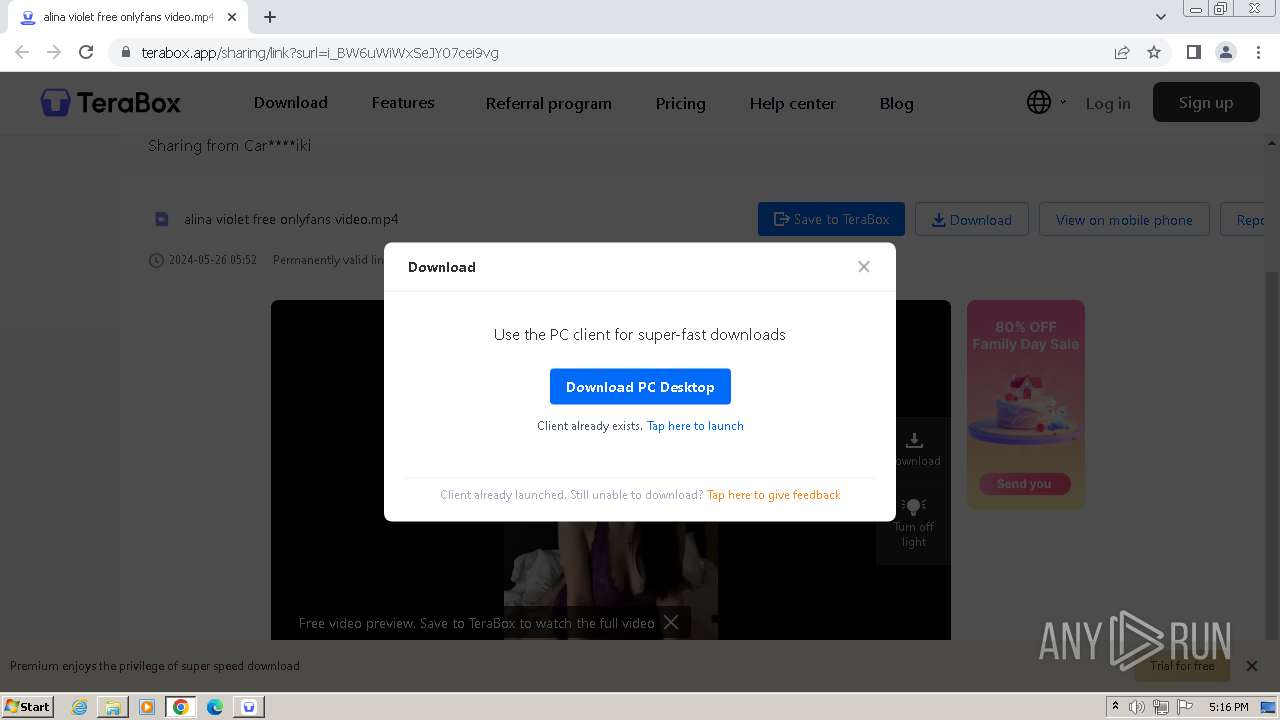Click the browser forward arrow
Viewport: 1280px width, 720px height.
54,52
